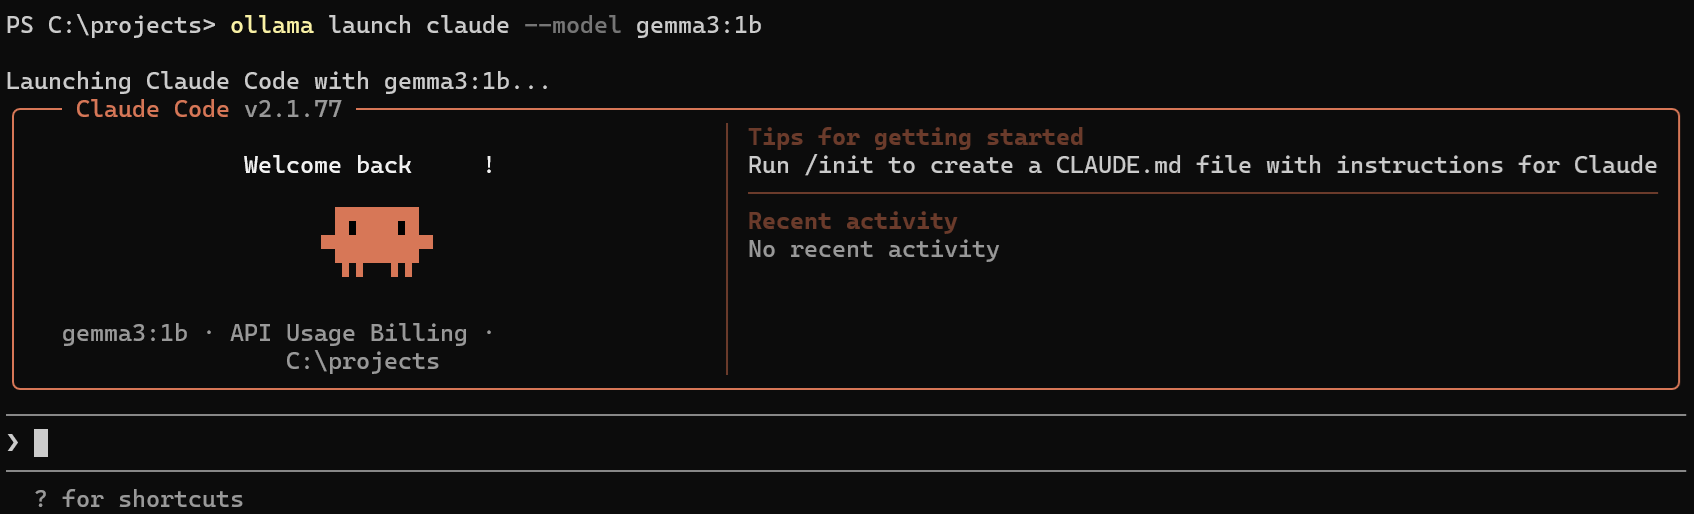Image resolution: width=1694 pixels, height=514 pixels.
Task: Click the word "launch" in the command line
Action: tap(369, 25)
